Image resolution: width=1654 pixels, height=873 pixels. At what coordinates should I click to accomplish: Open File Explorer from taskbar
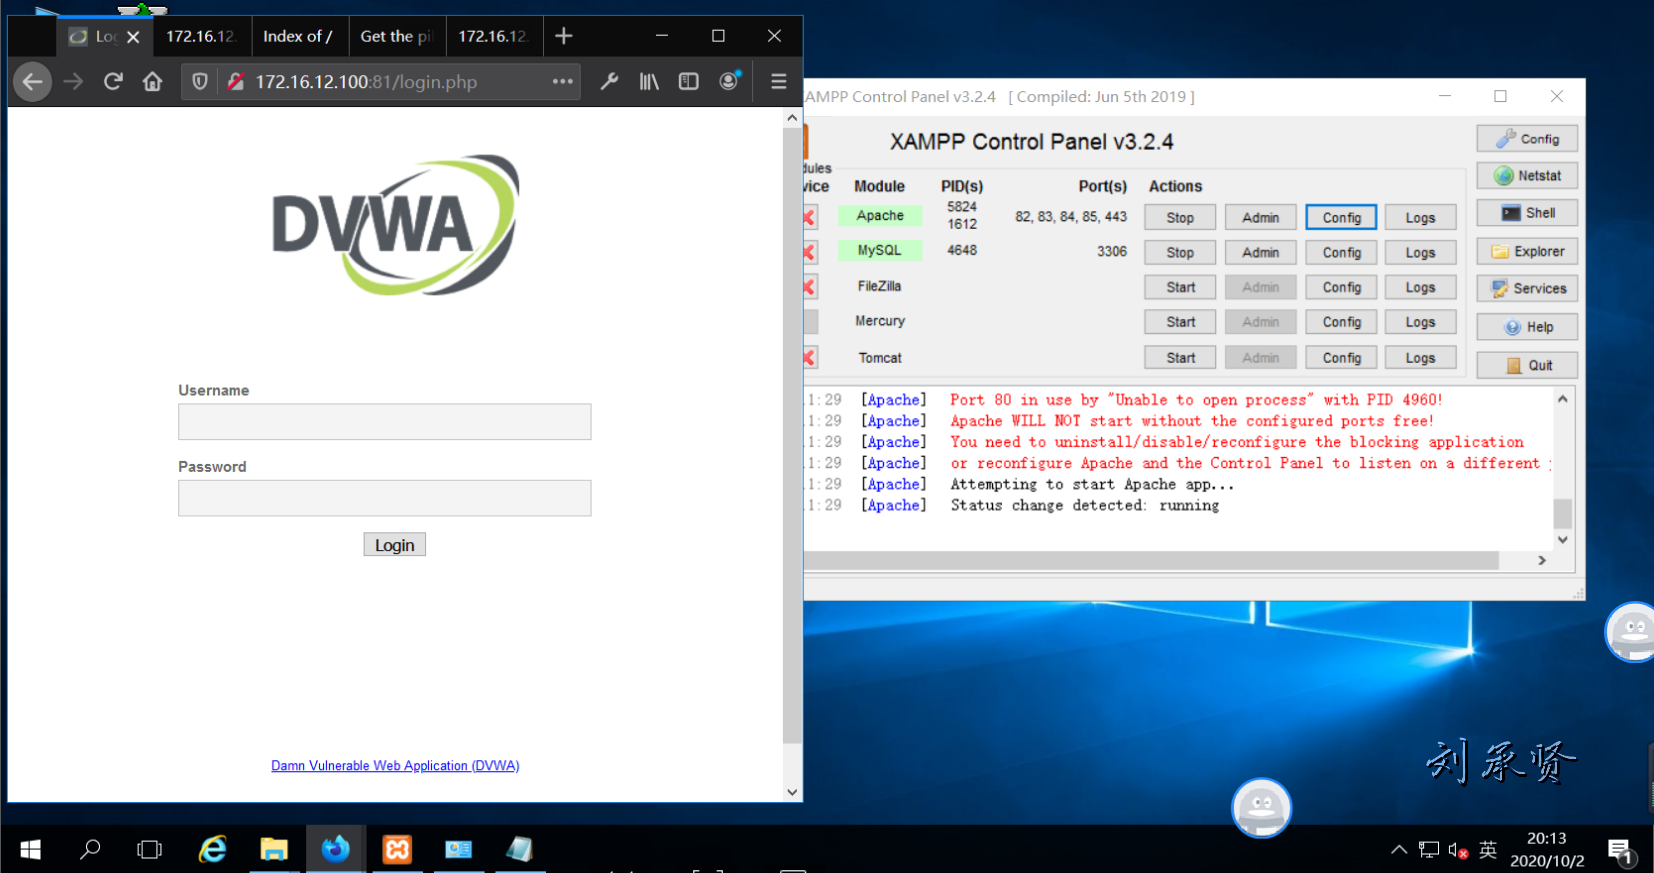point(274,849)
